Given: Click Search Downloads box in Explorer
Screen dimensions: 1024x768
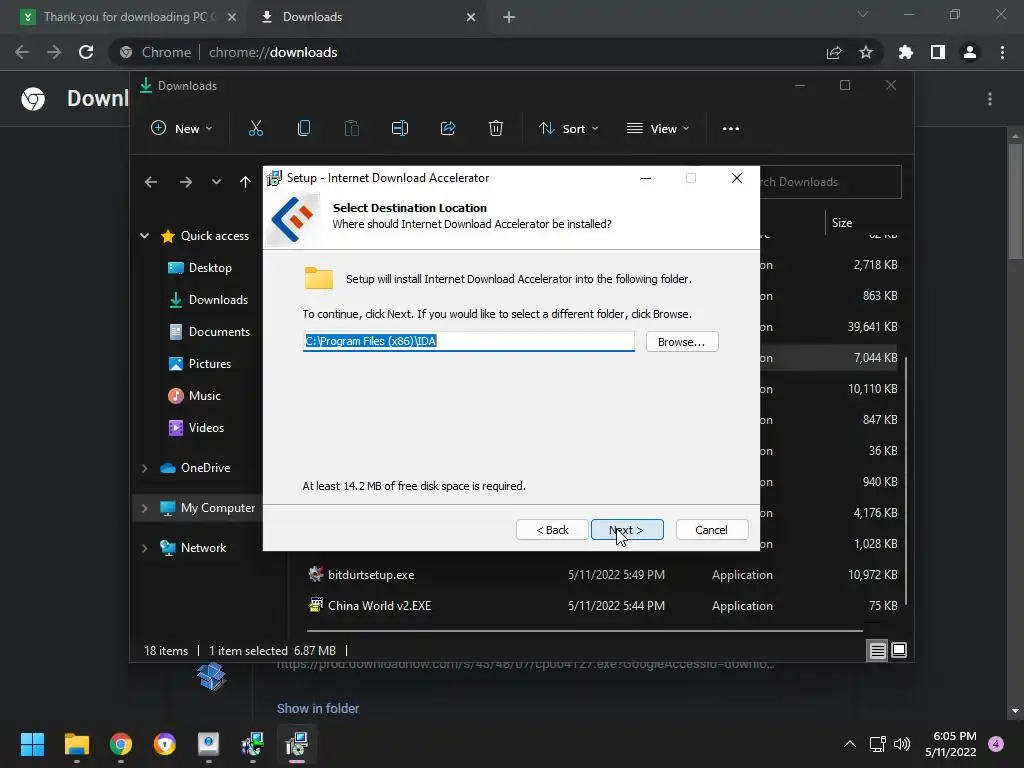Looking at the screenshot, I should (x=831, y=182).
